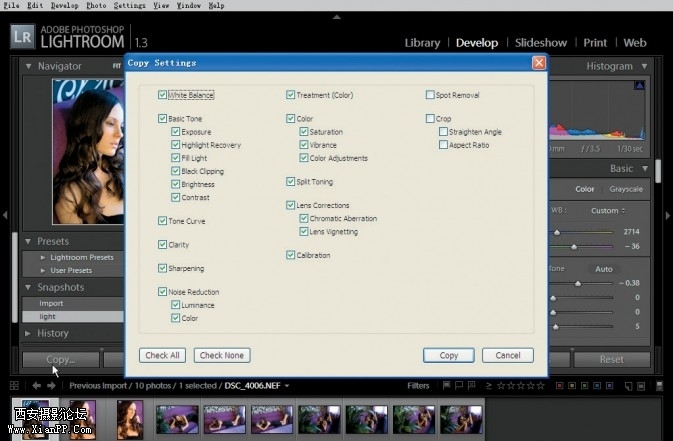
Task: Enable the Spot Removal checkbox
Action: (x=430, y=95)
